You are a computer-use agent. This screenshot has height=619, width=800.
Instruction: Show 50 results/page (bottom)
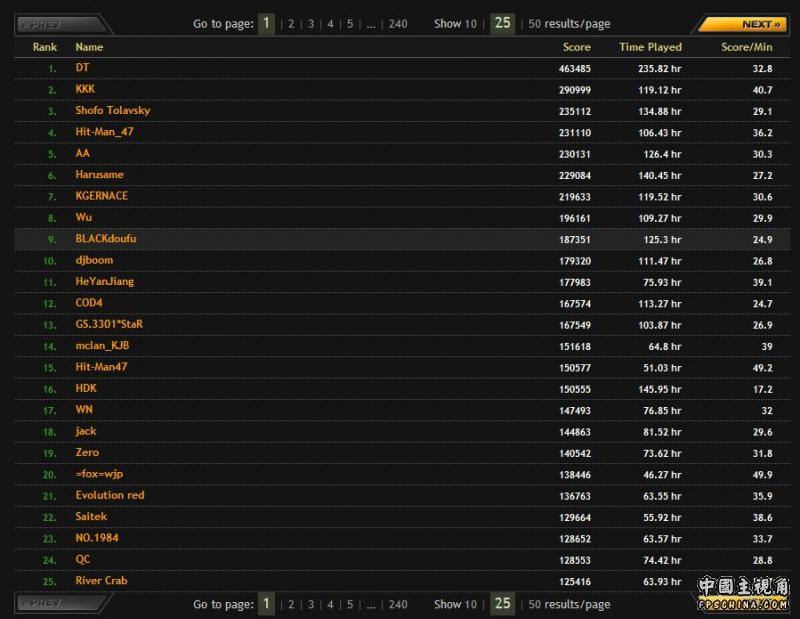(569, 605)
